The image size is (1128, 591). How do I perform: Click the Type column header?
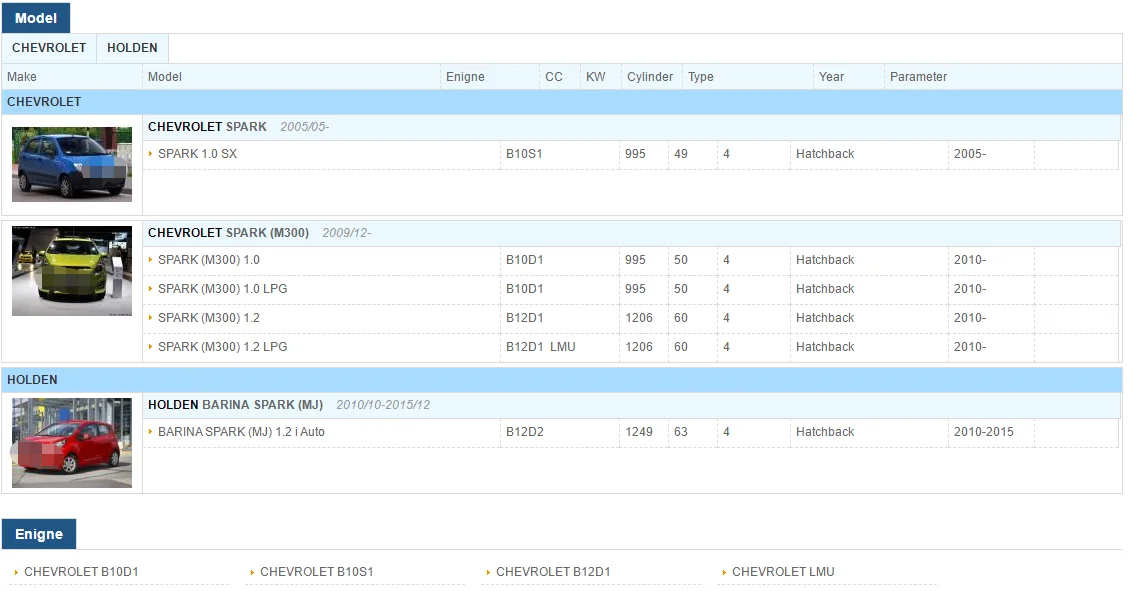pos(701,77)
